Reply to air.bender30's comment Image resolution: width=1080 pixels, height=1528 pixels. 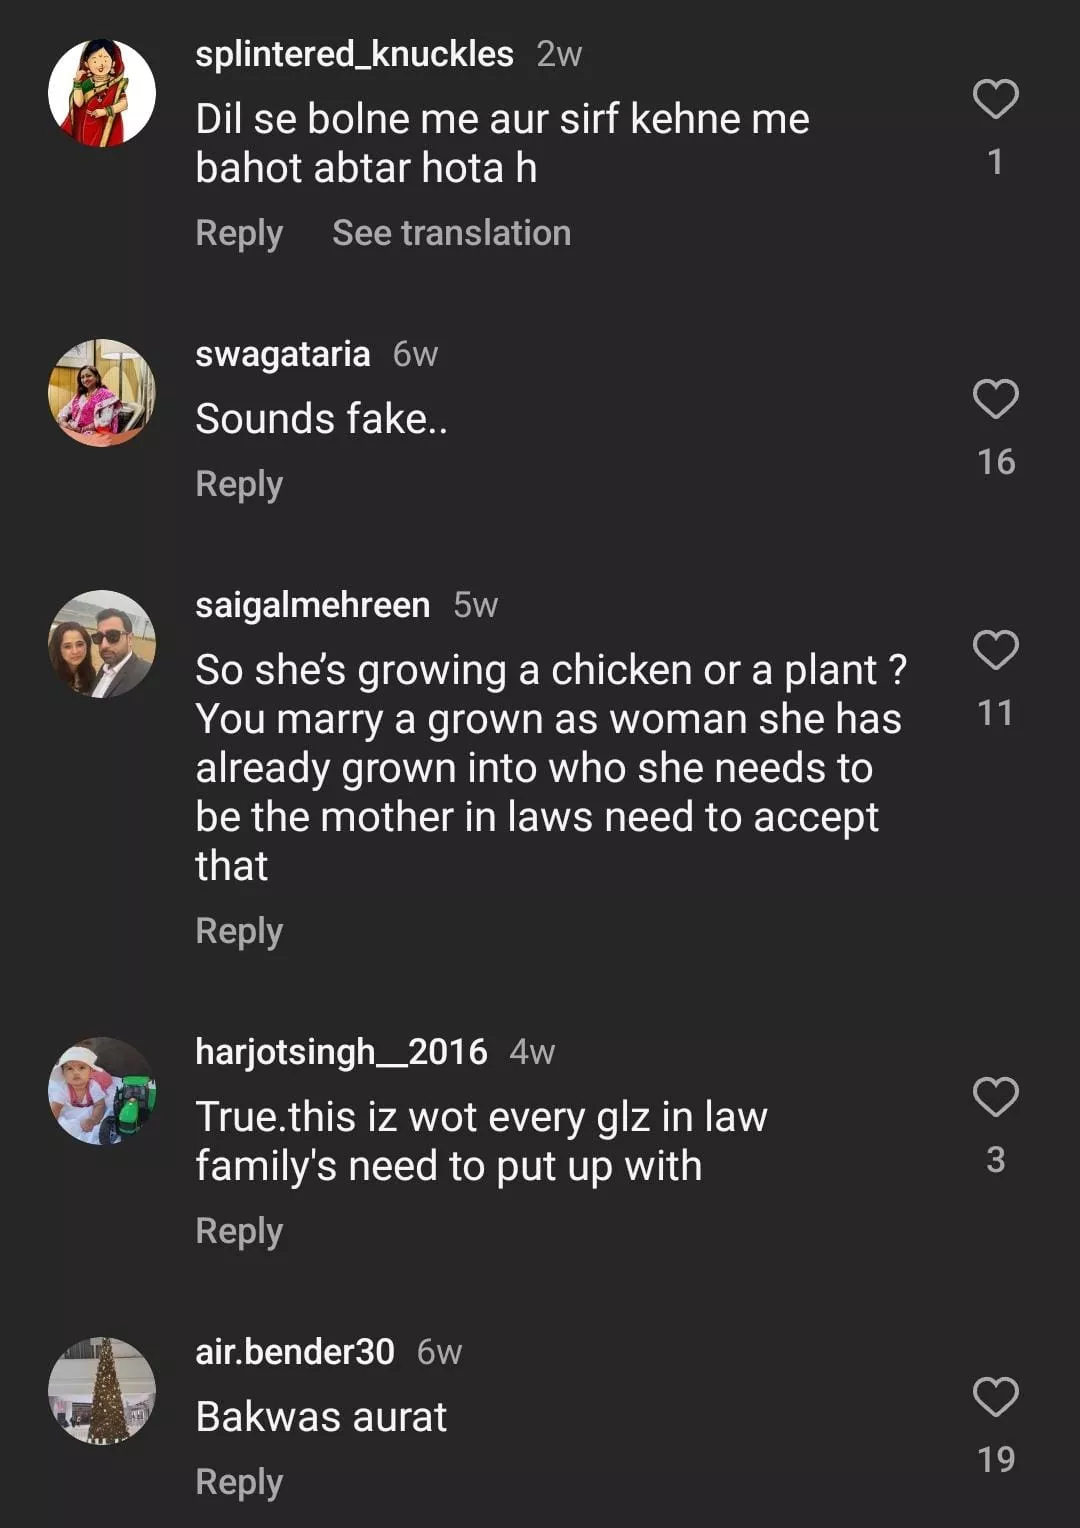coord(239,1483)
